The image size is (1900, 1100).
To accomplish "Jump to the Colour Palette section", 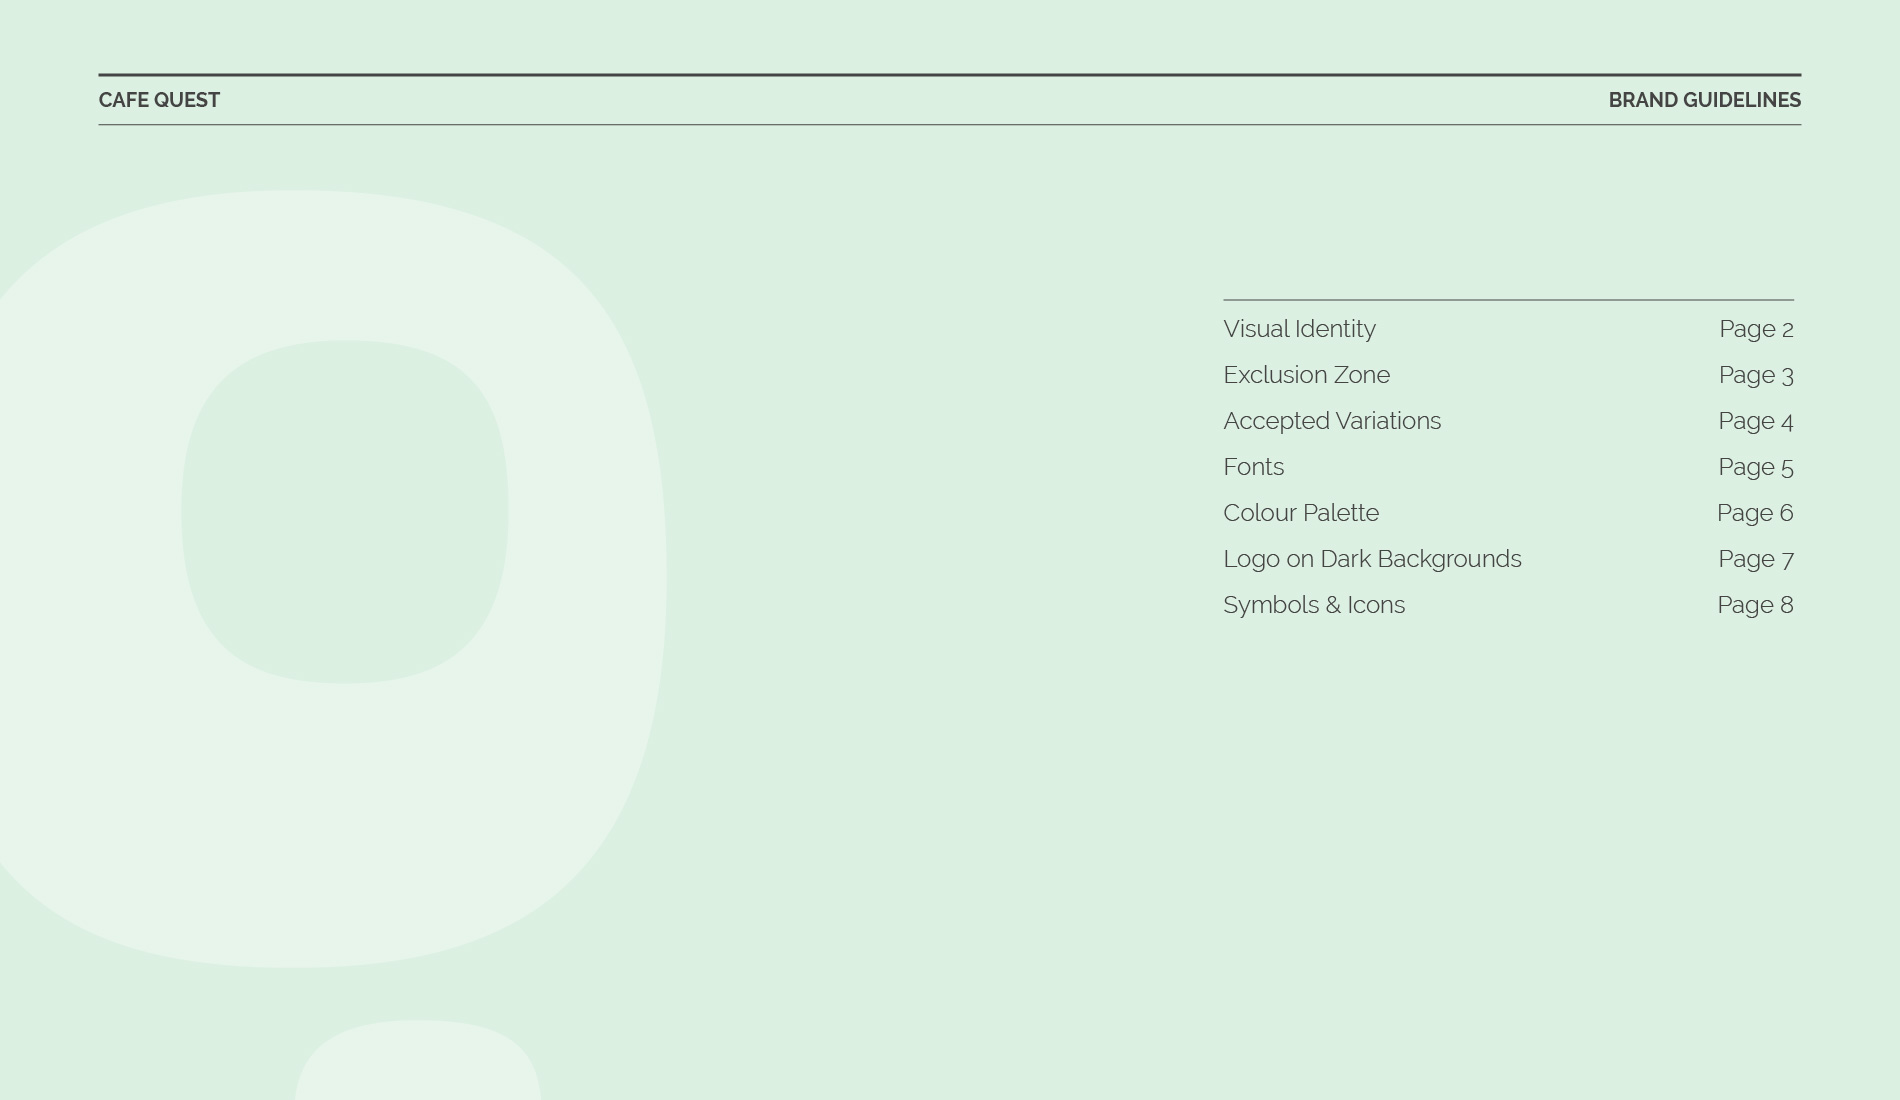I will 1300,513.
